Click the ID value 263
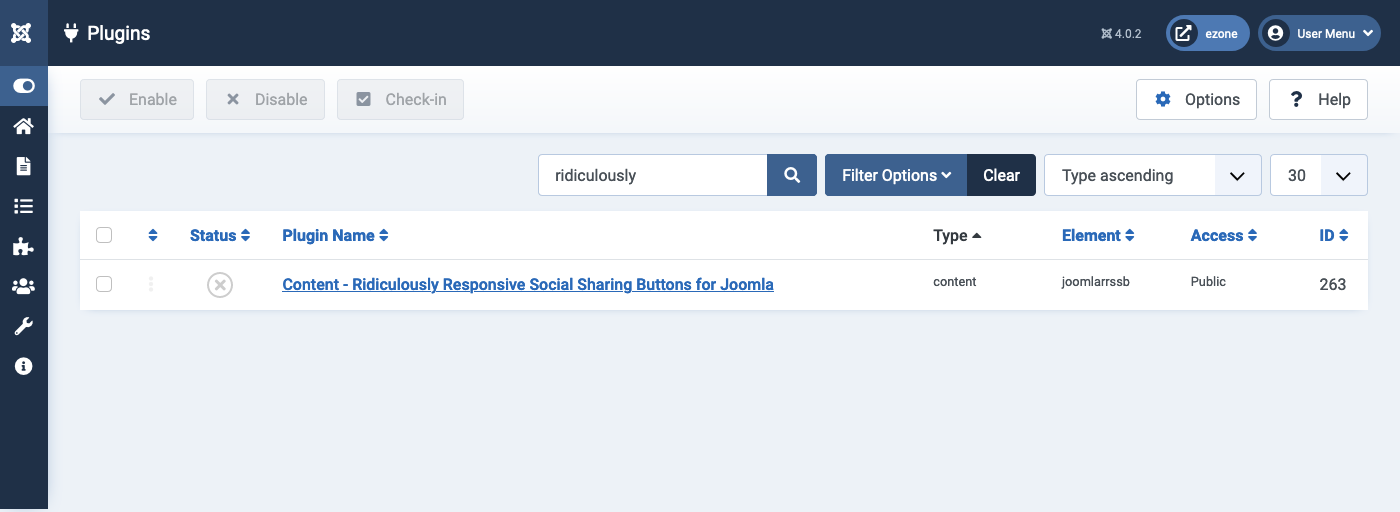Image resolution: width=1400 pixels, height=512 pixels. pos(1333,285)
